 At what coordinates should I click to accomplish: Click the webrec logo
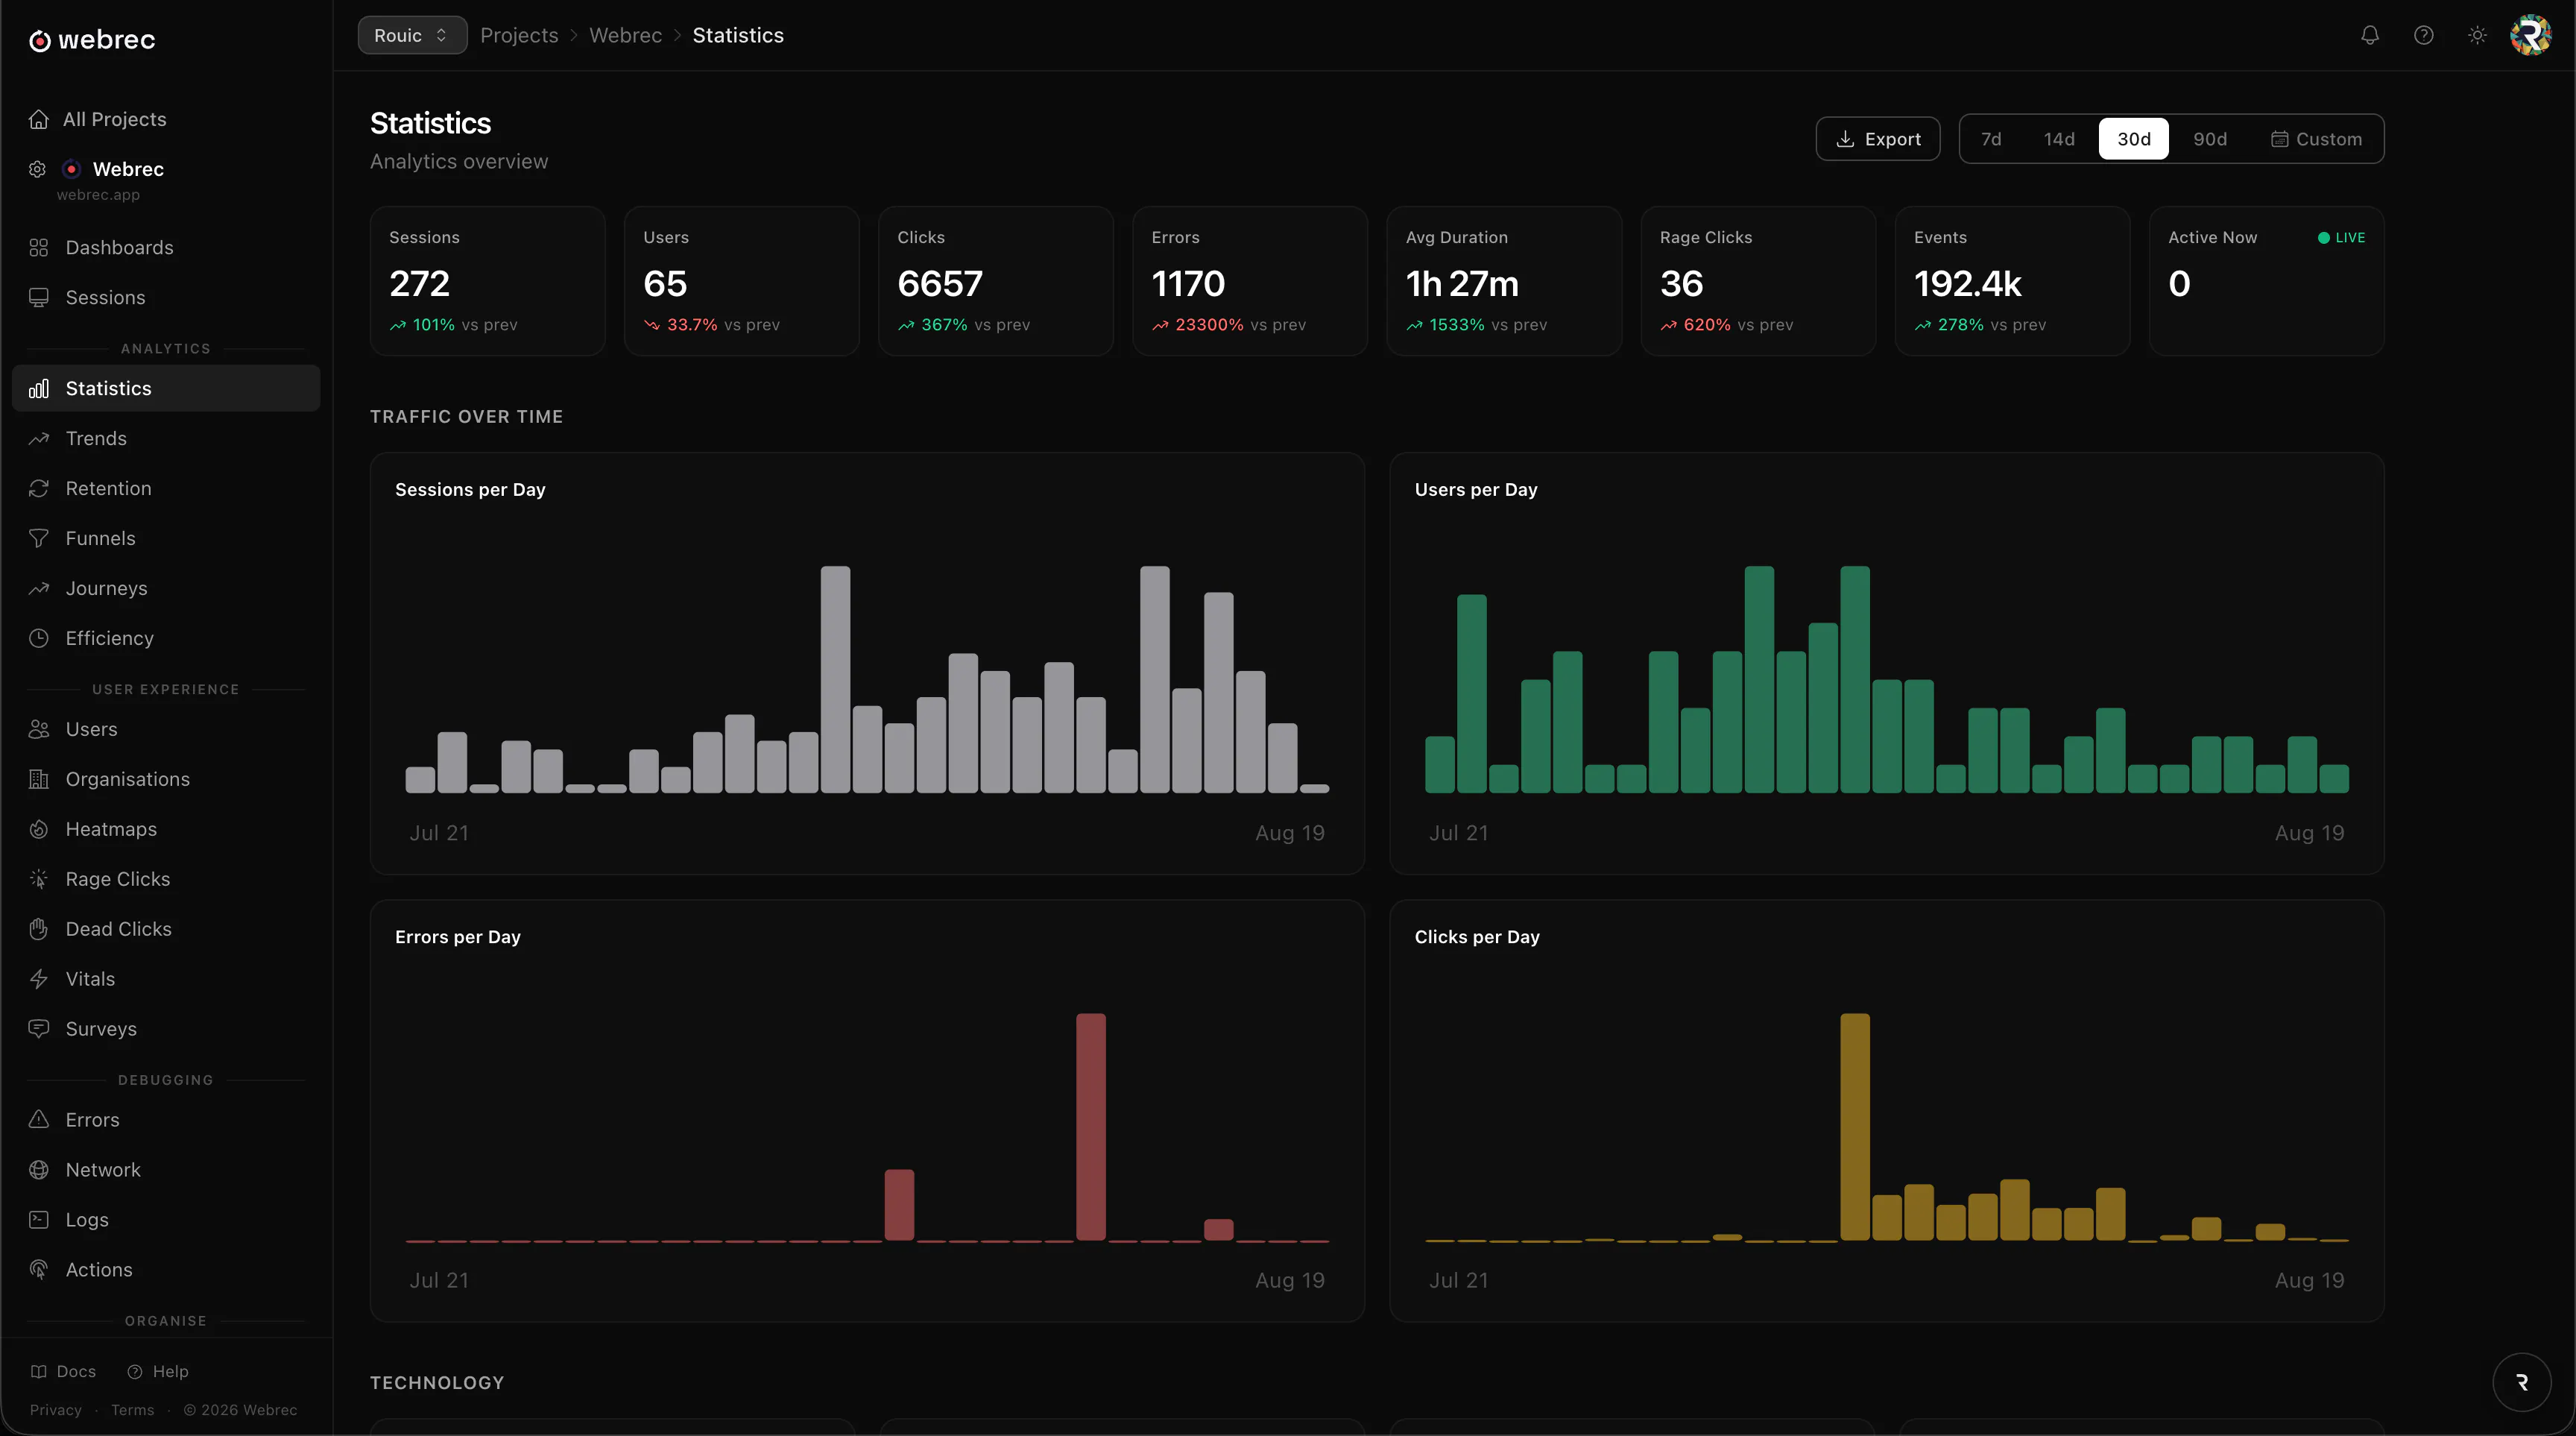pyautogui.click(x=92, y=40)
